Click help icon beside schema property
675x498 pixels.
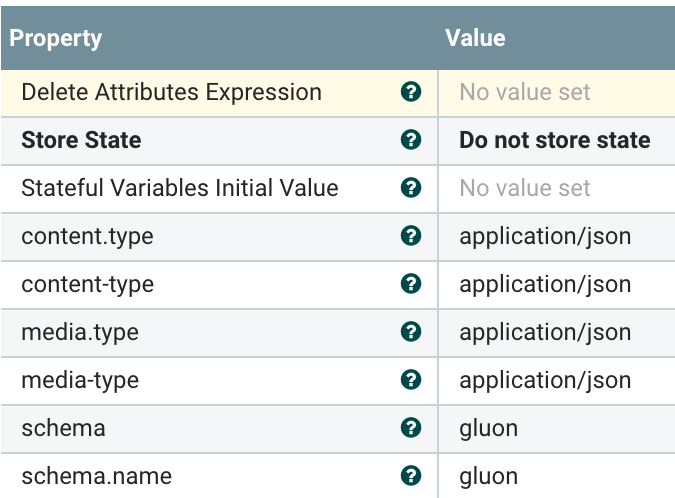click(x=410, y=428)
